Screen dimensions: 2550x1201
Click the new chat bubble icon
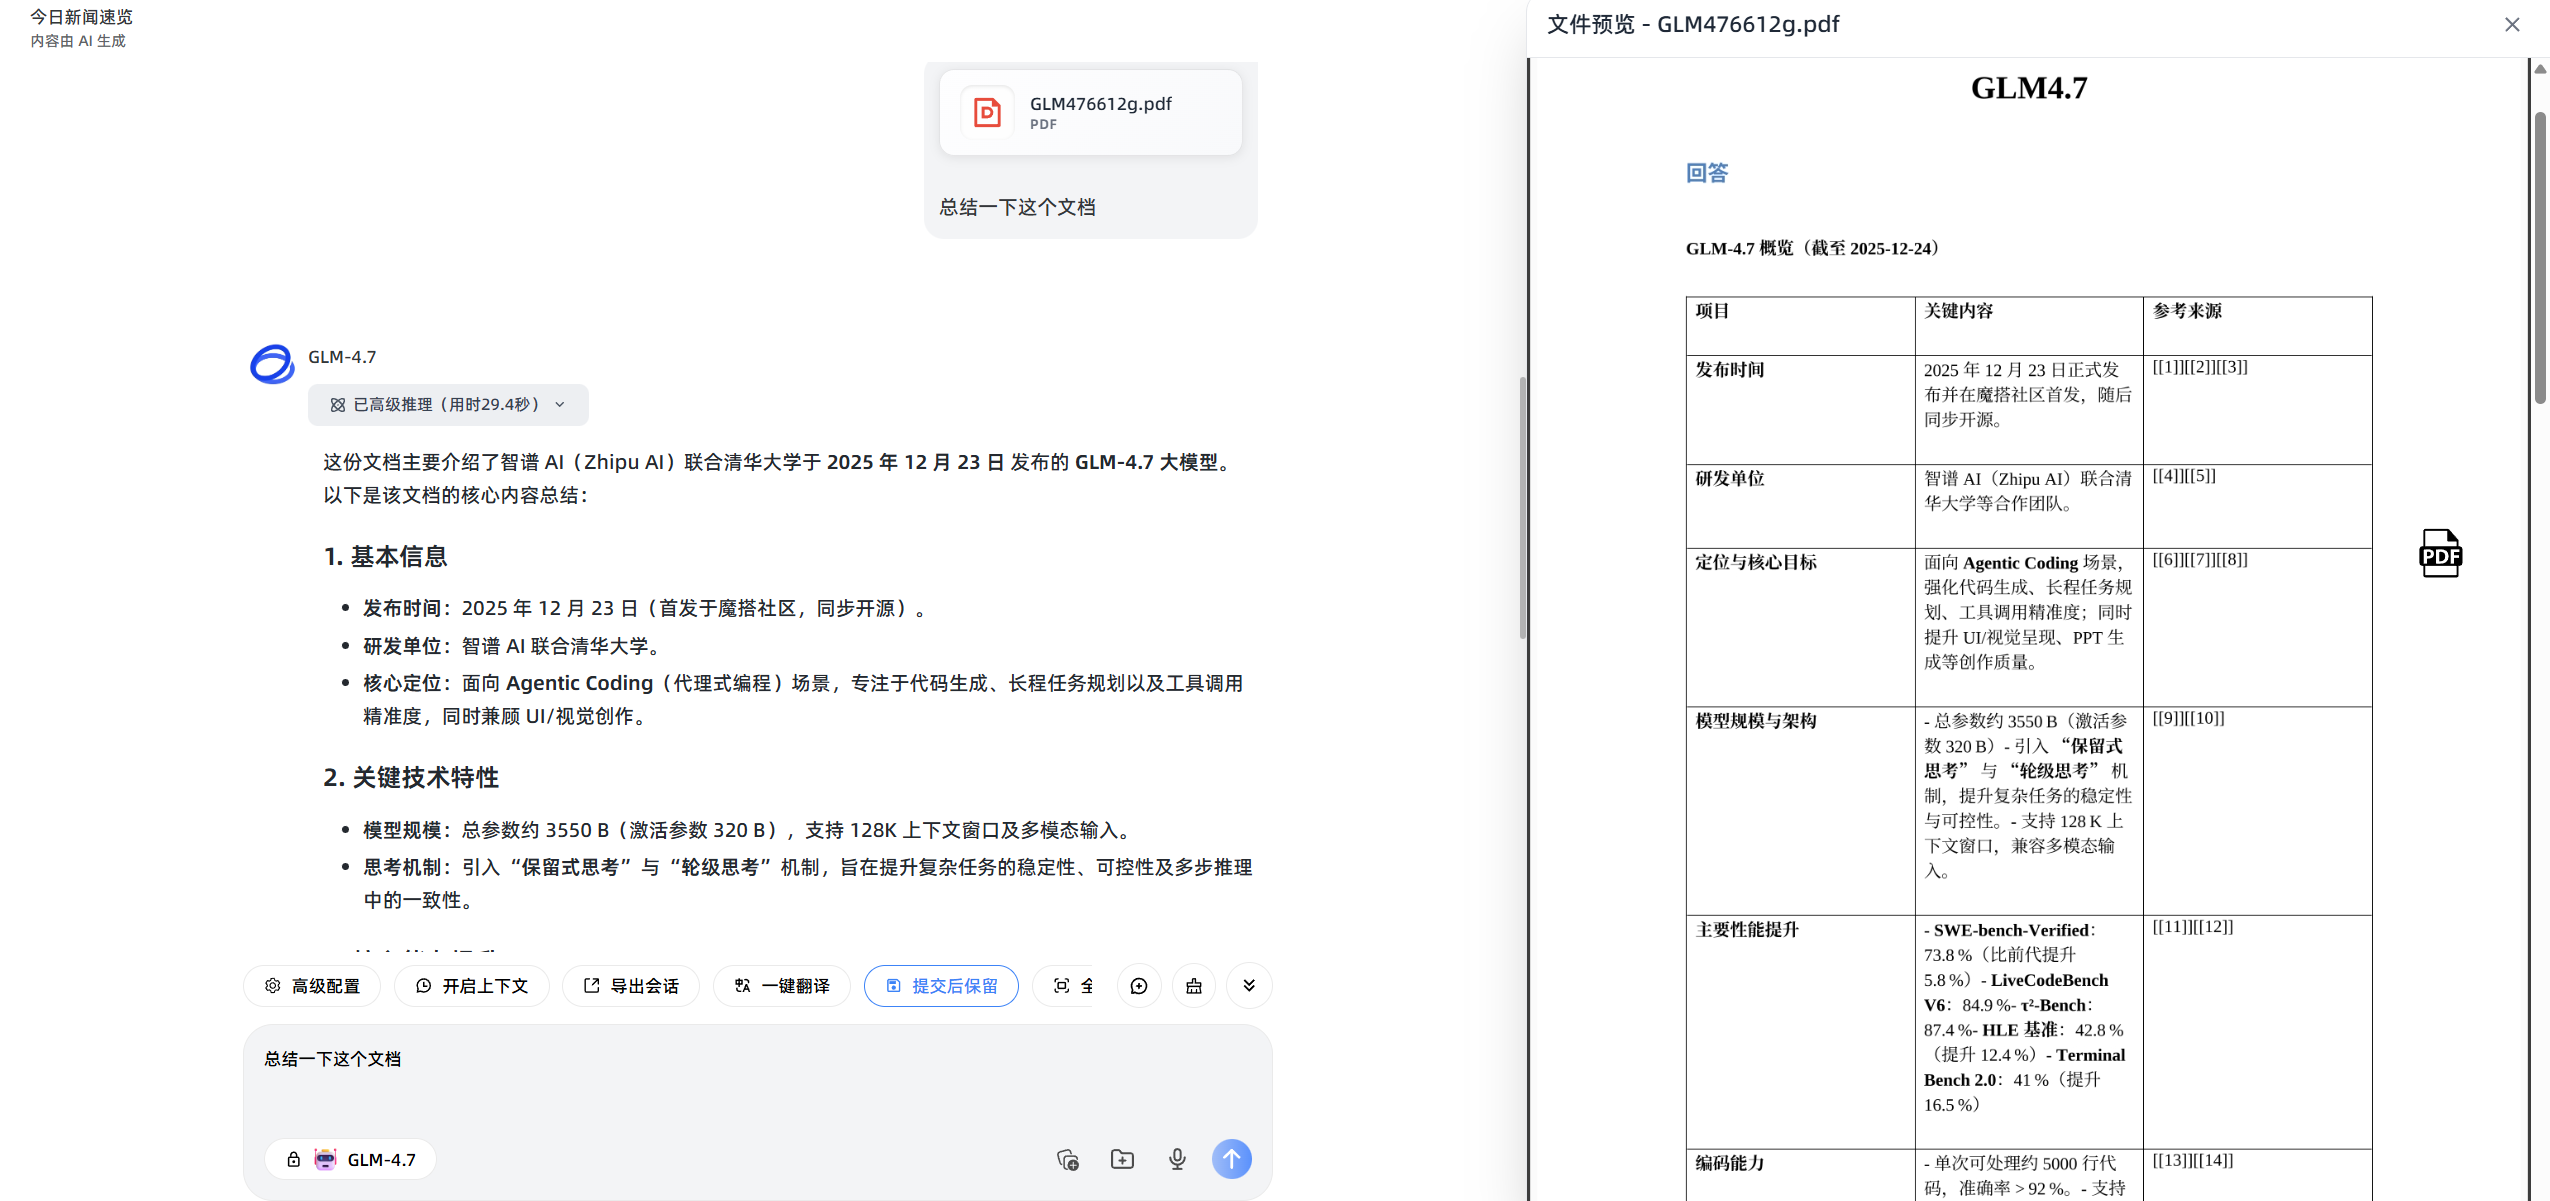pyautogui.click(x=1139, y=986)
